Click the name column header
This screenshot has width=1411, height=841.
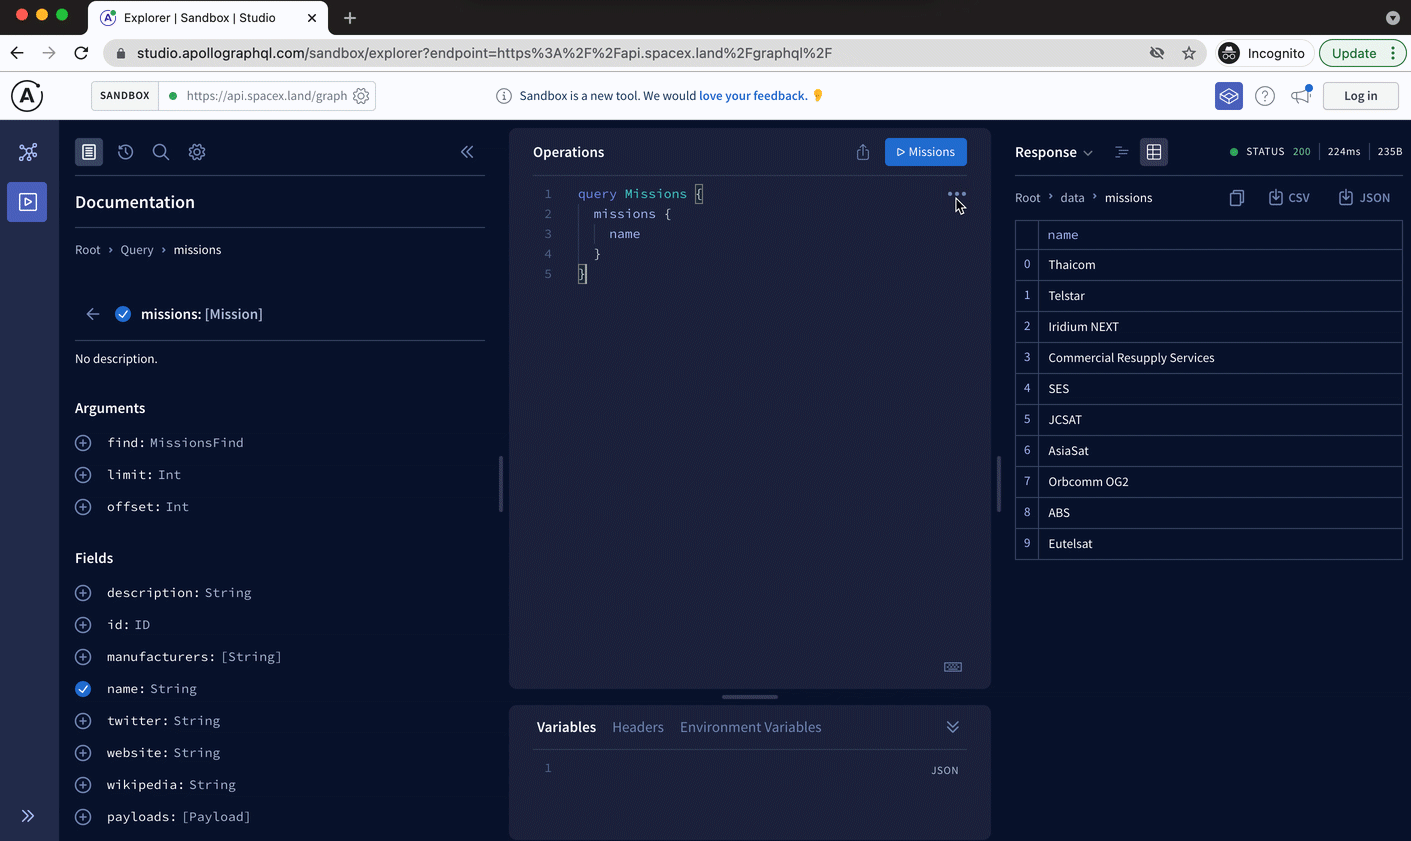tap(1220, 235)
